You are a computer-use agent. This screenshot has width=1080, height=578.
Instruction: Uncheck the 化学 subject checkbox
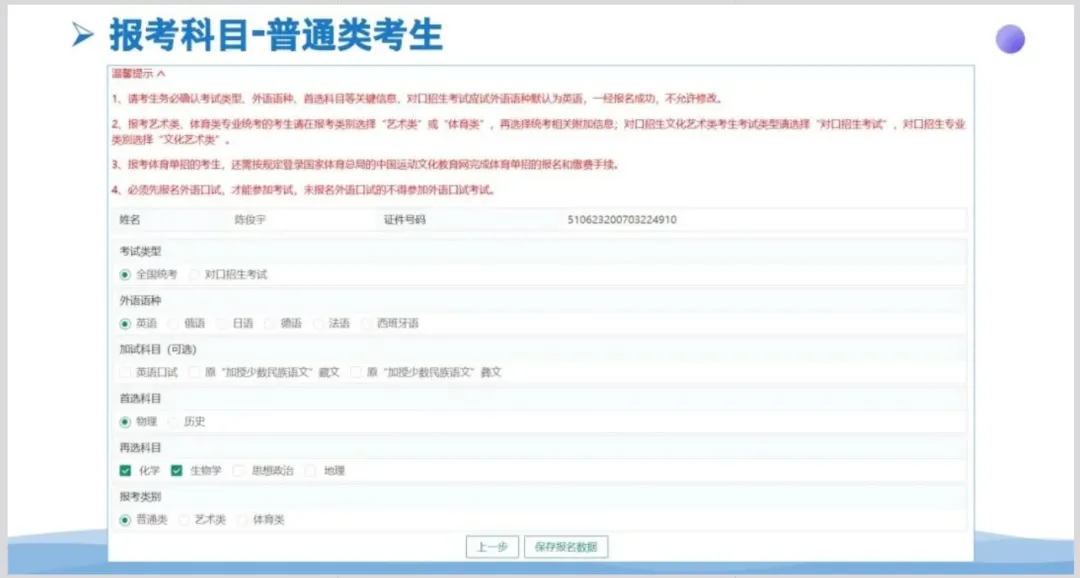125,471
